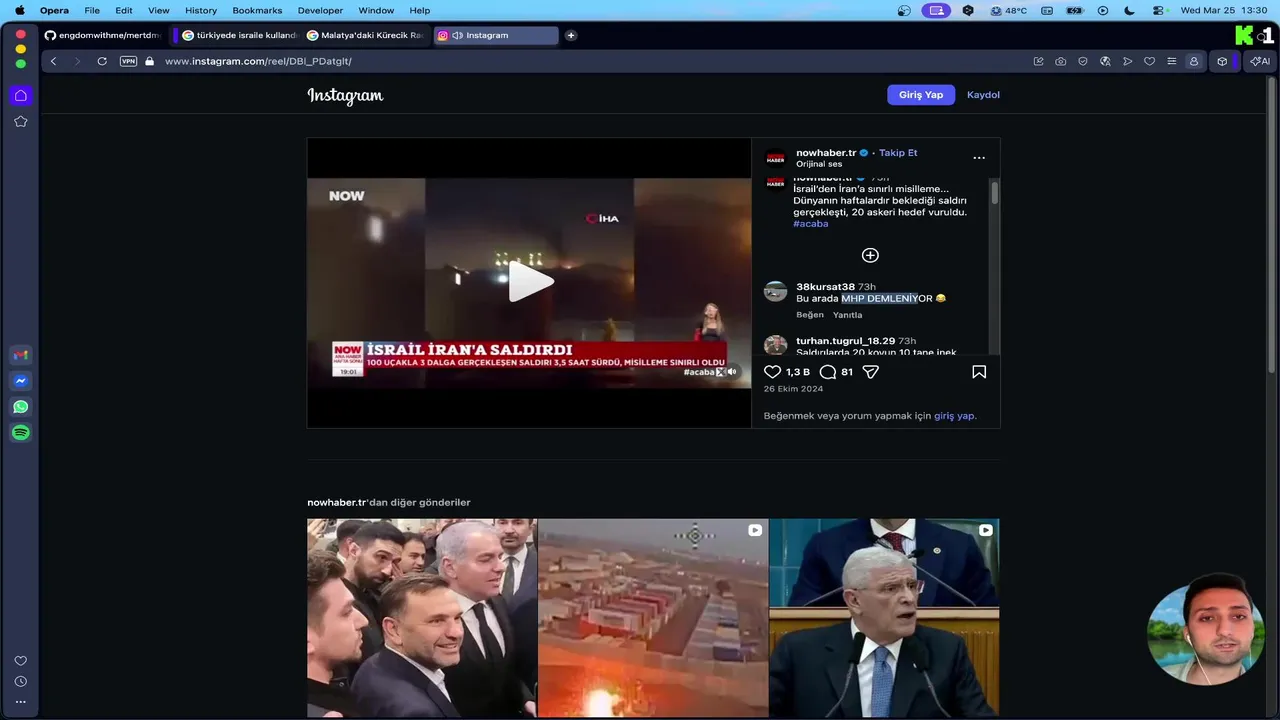
Task: Open the sidebar heart pinboards icon
Action: point(20,661)
